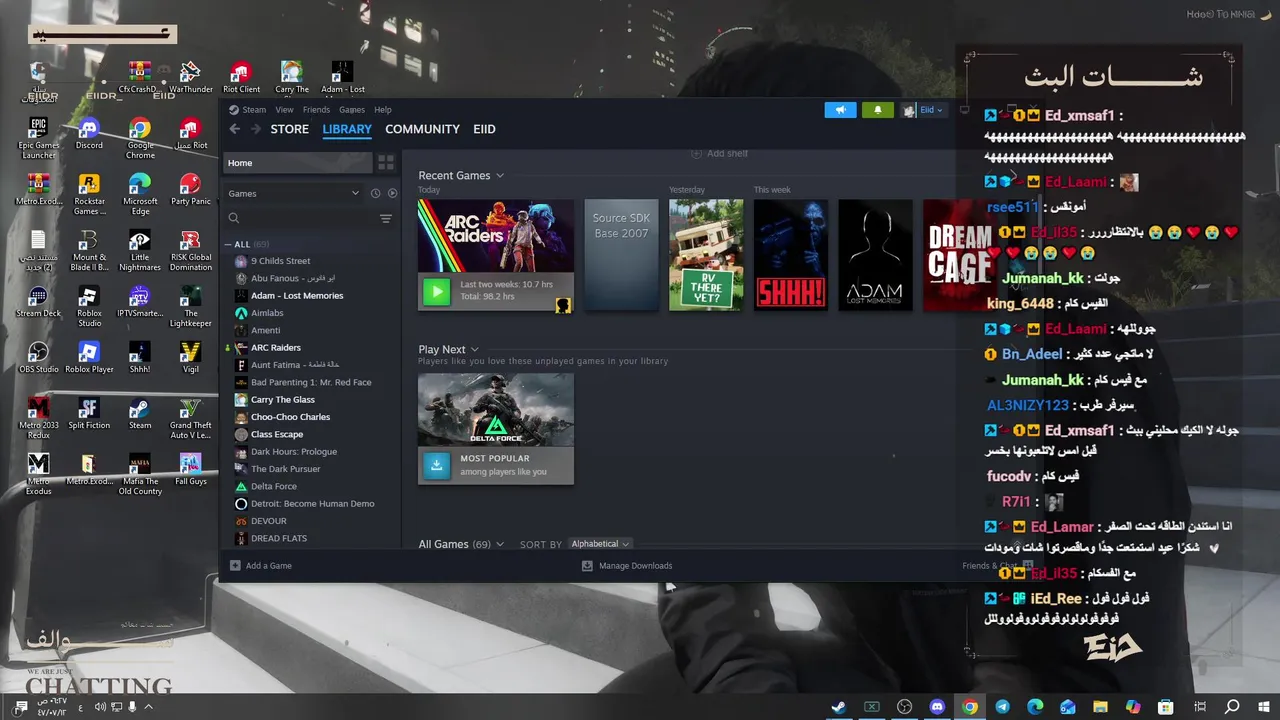Viewport: 1280px width, 720px height.
Task: Open the Adam Lost Memories game tile
Action: [876, 255]
